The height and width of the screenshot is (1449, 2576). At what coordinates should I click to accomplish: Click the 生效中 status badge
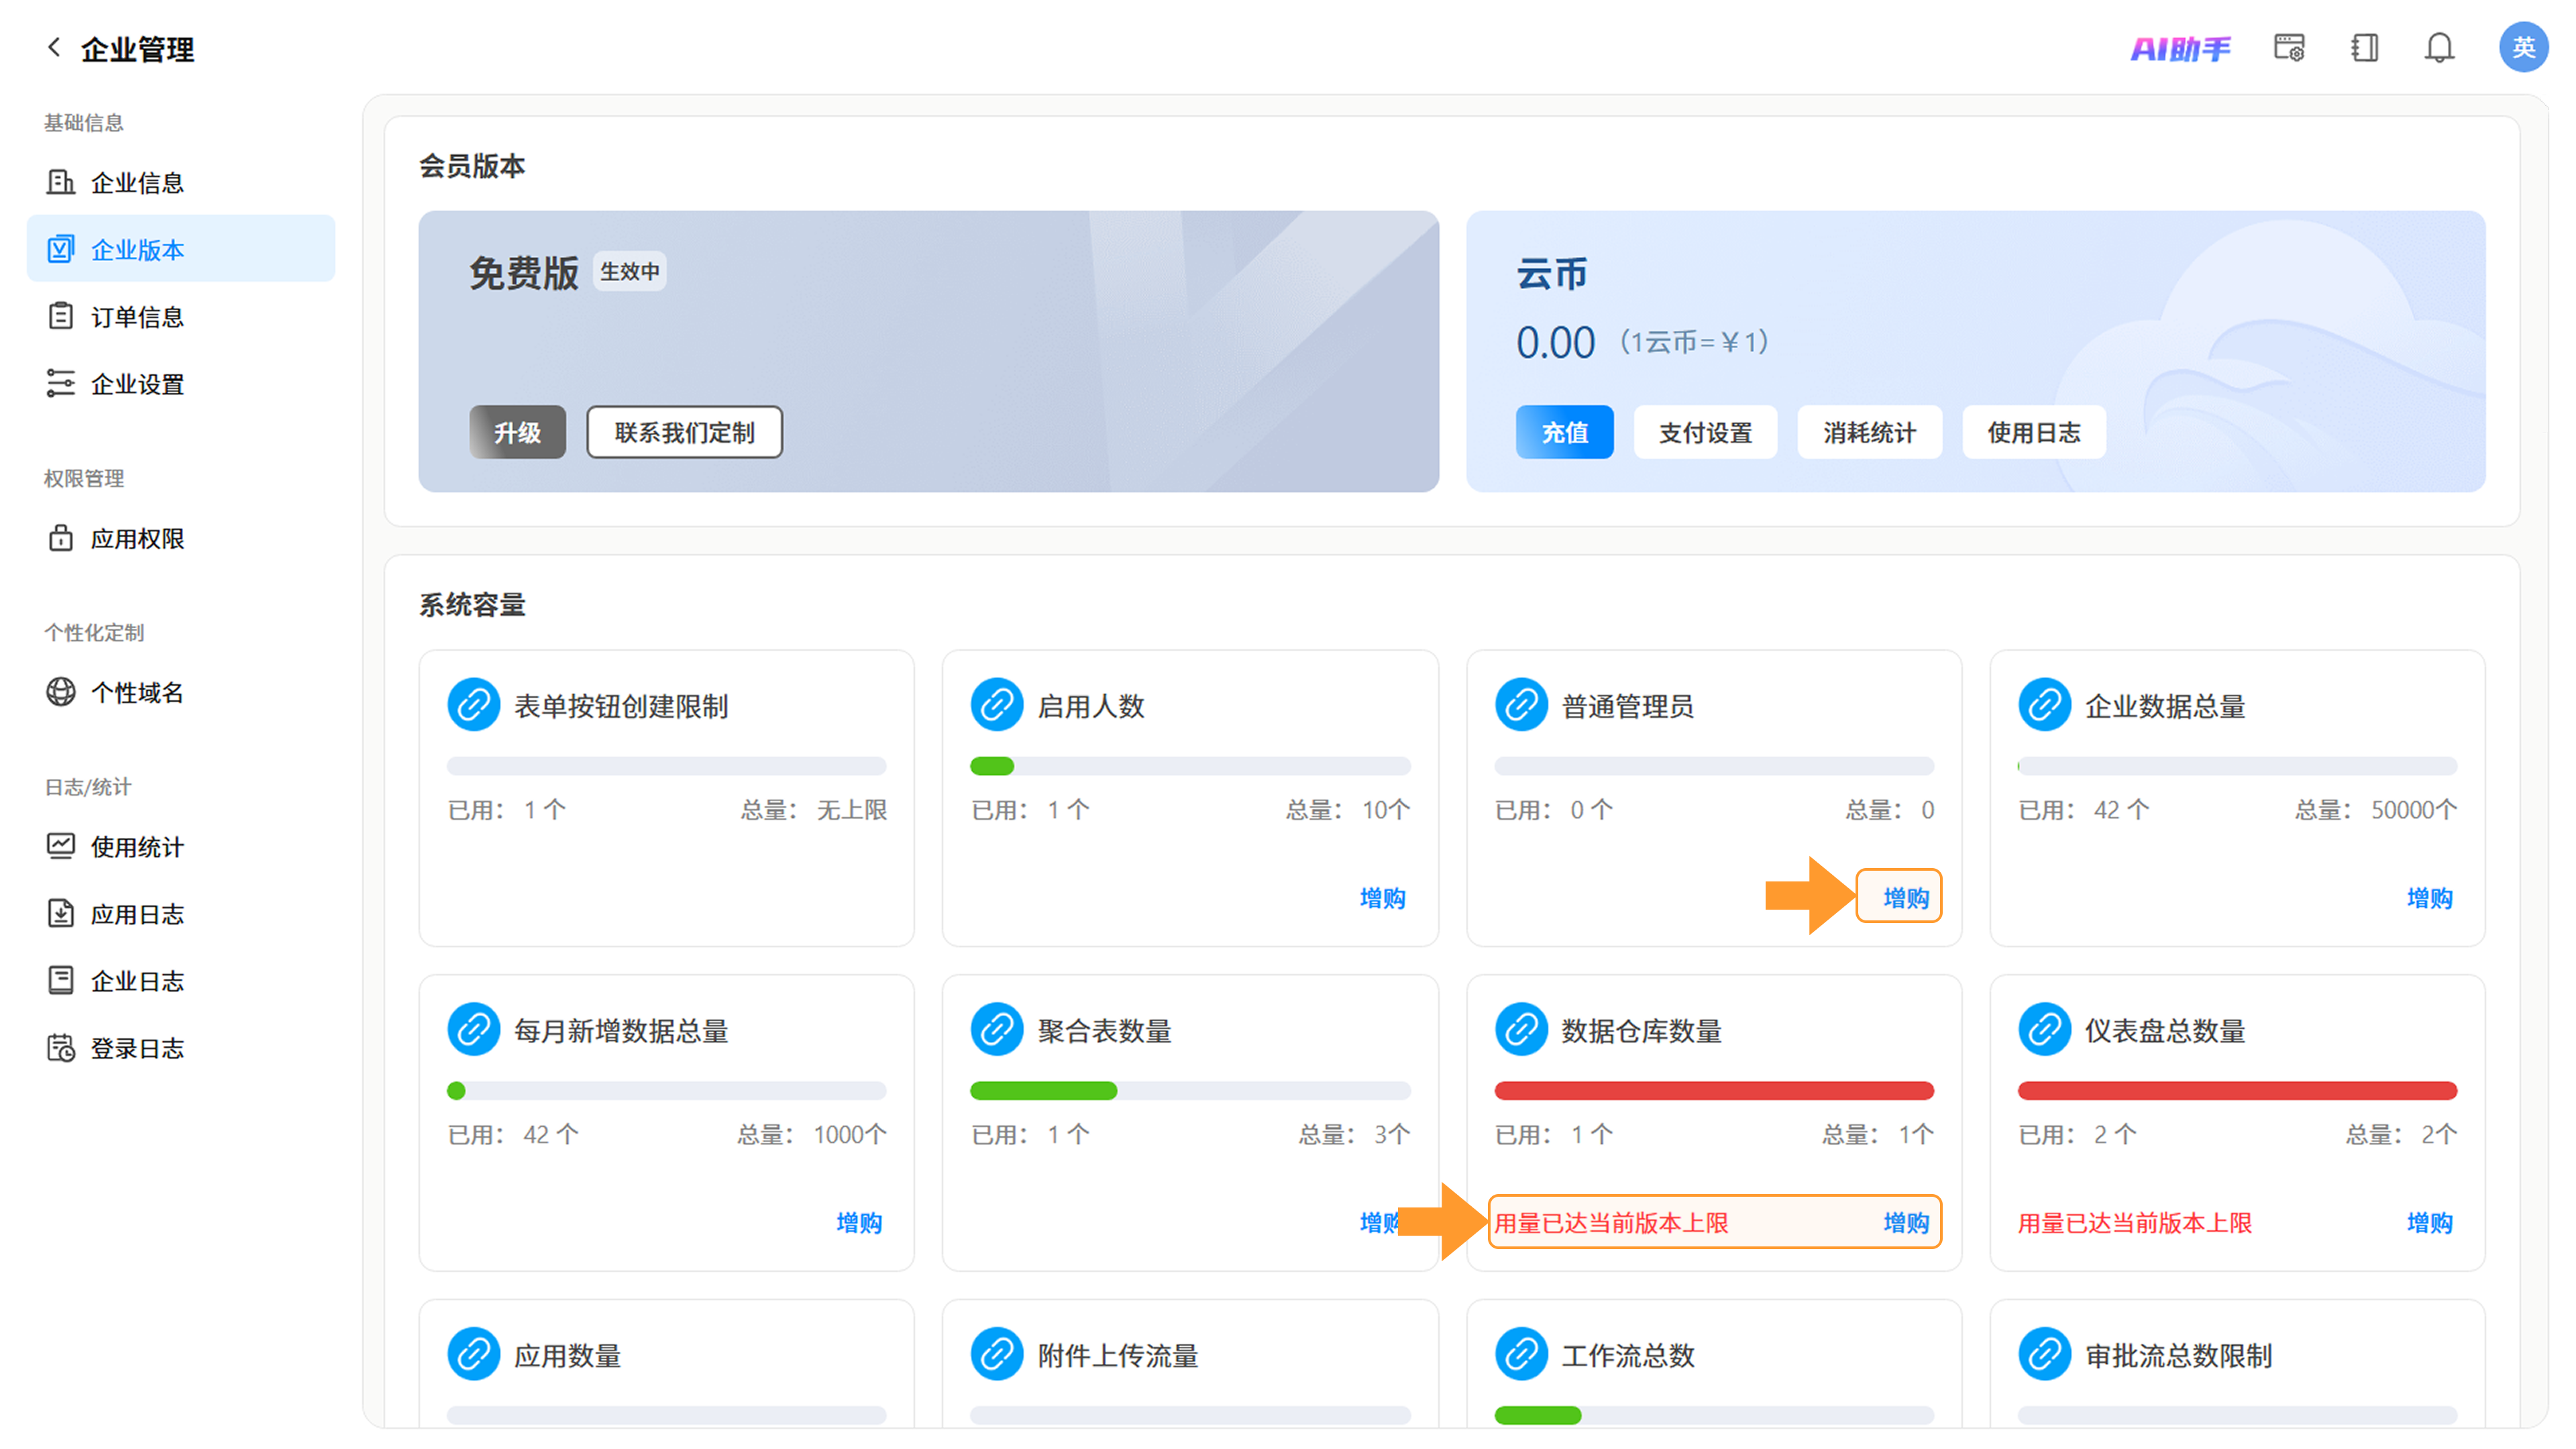(629, 271)
